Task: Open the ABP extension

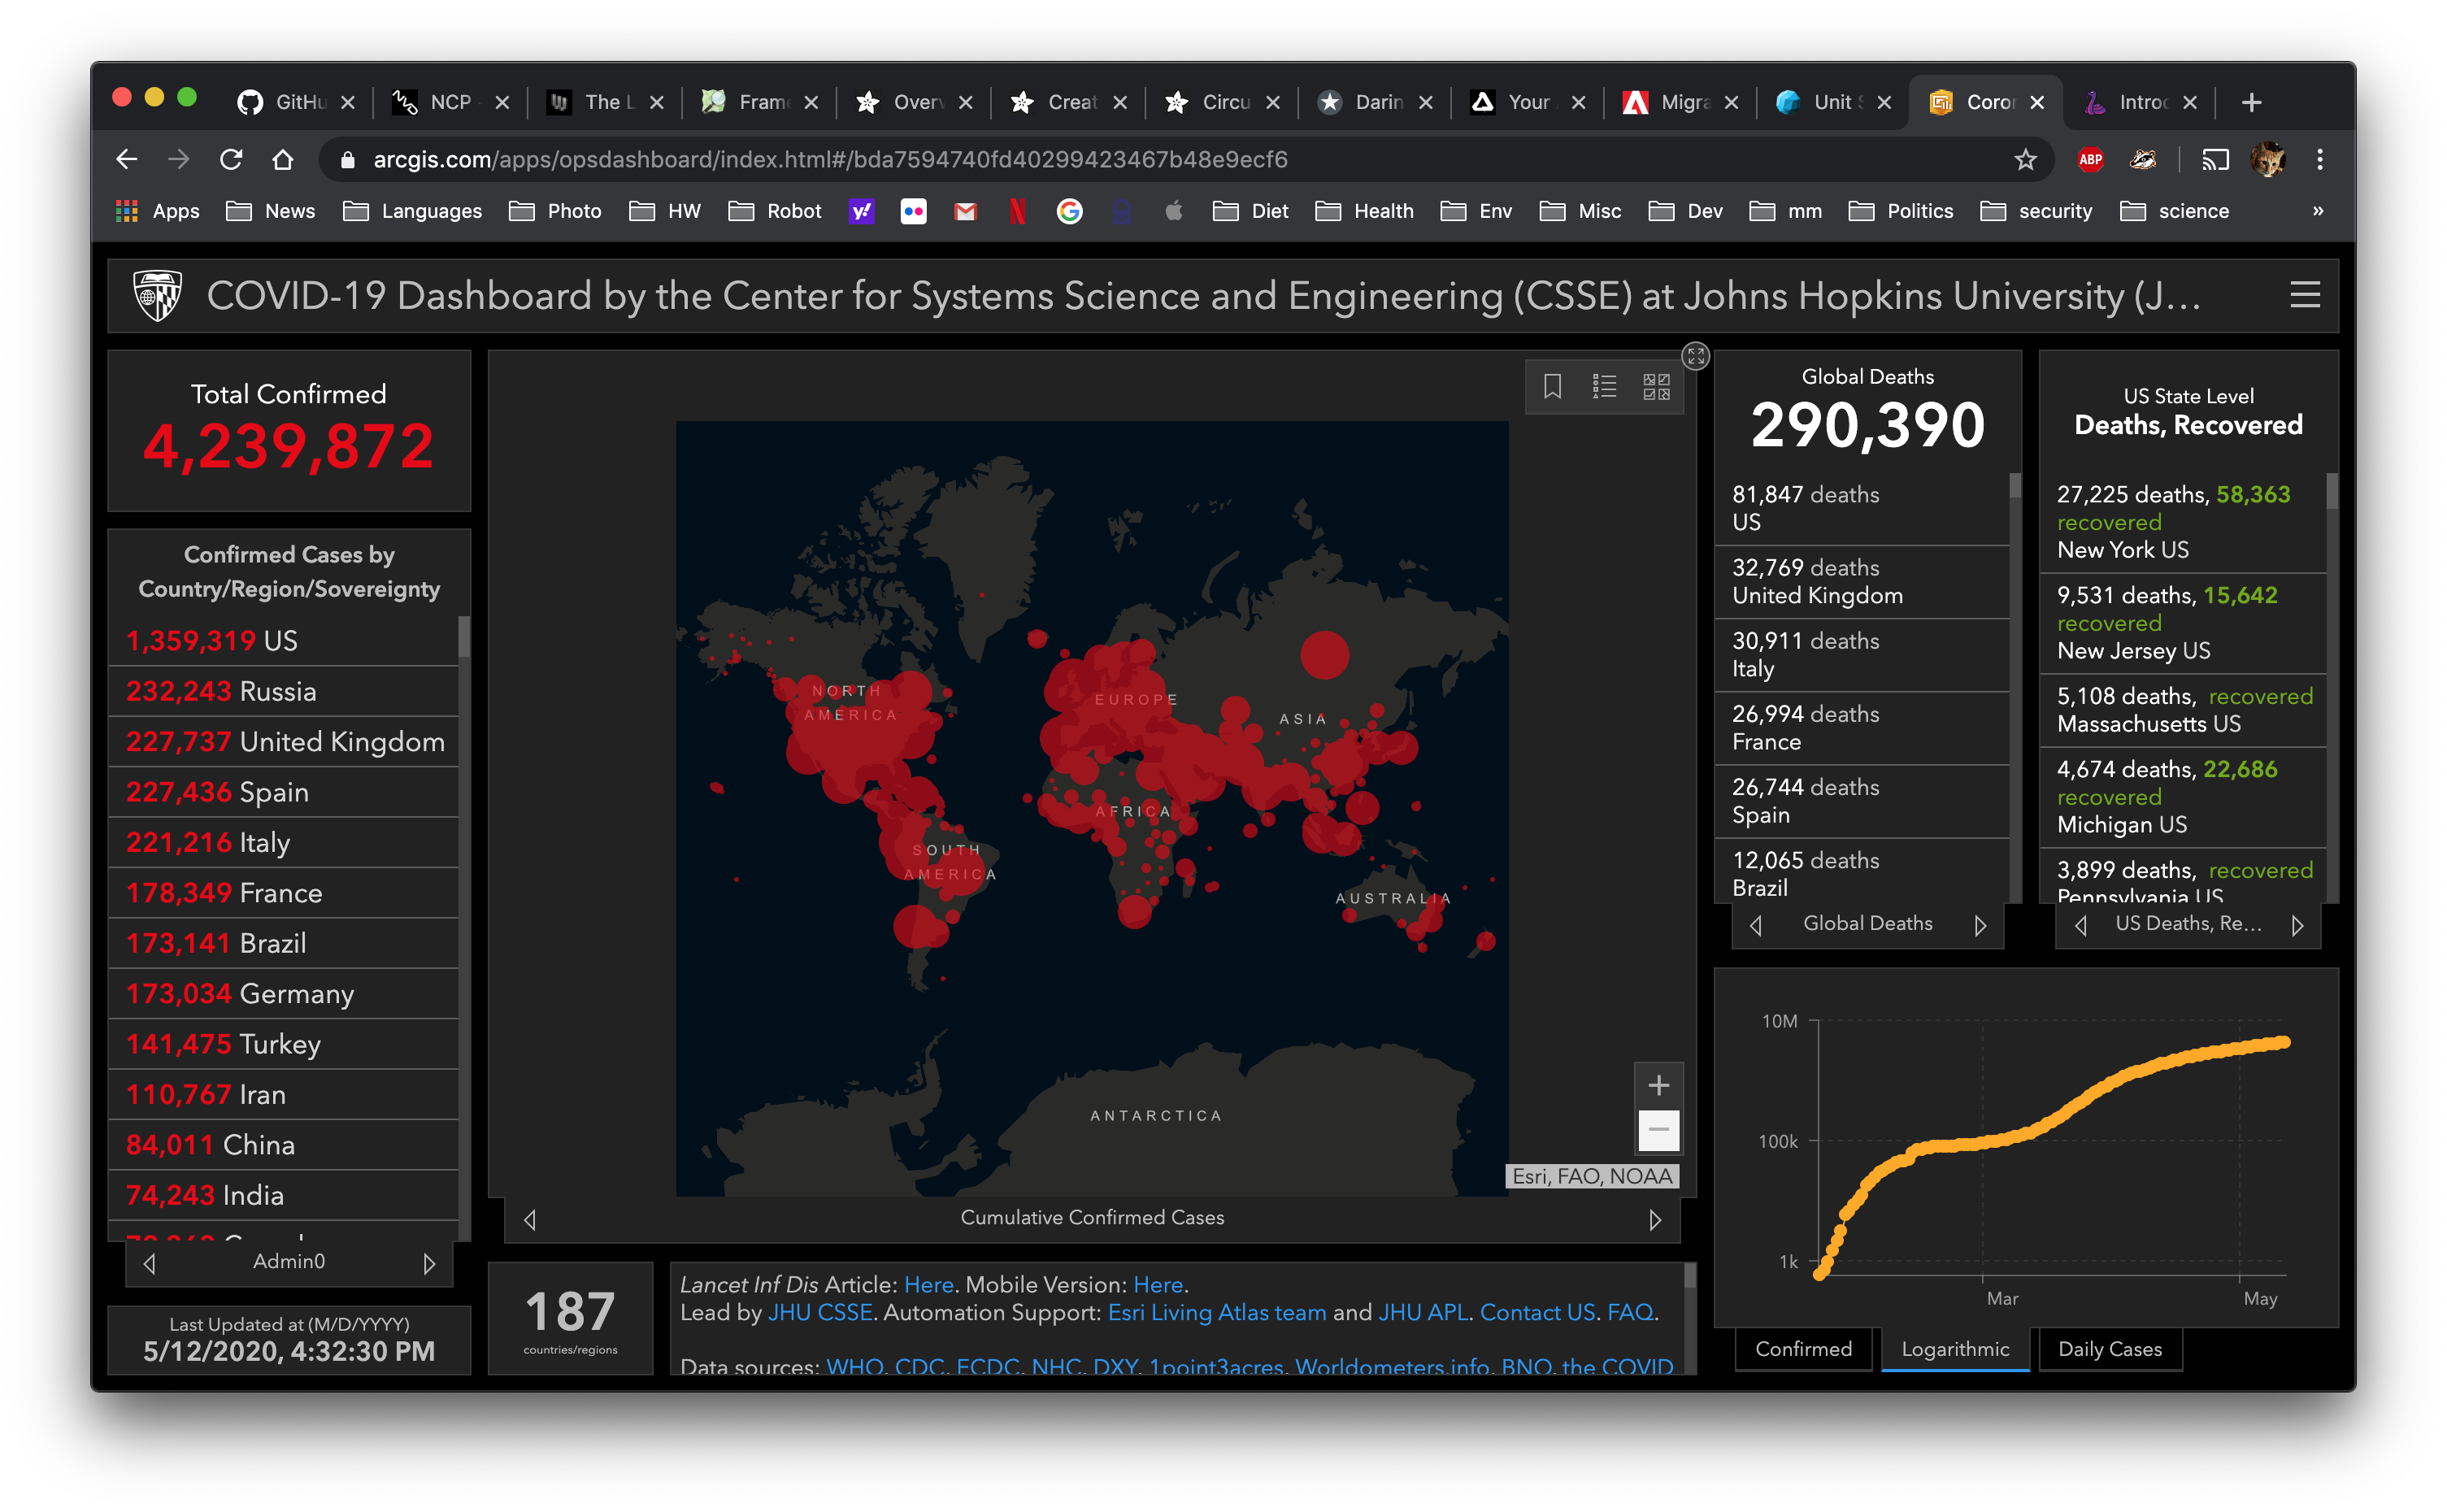Action: (2090, 159)
